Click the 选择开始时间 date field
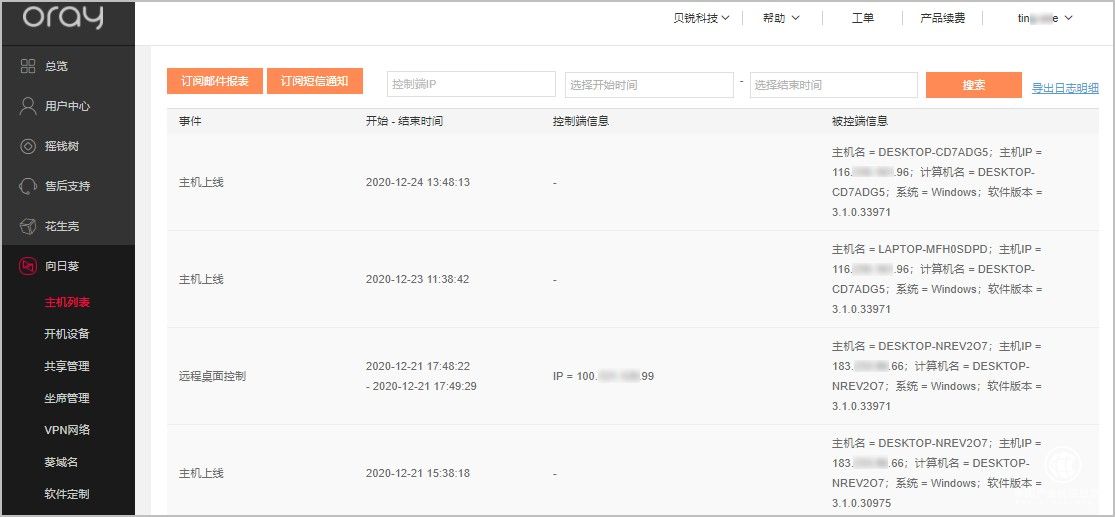 (649, 85)
